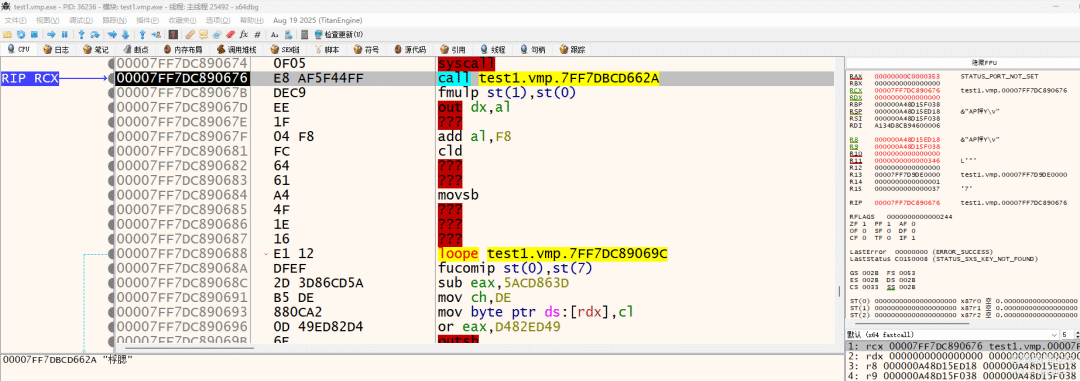Open the 帮助(H) menu
The width and height of the screenshot is (1080, 381).
(x=251, y=20)
